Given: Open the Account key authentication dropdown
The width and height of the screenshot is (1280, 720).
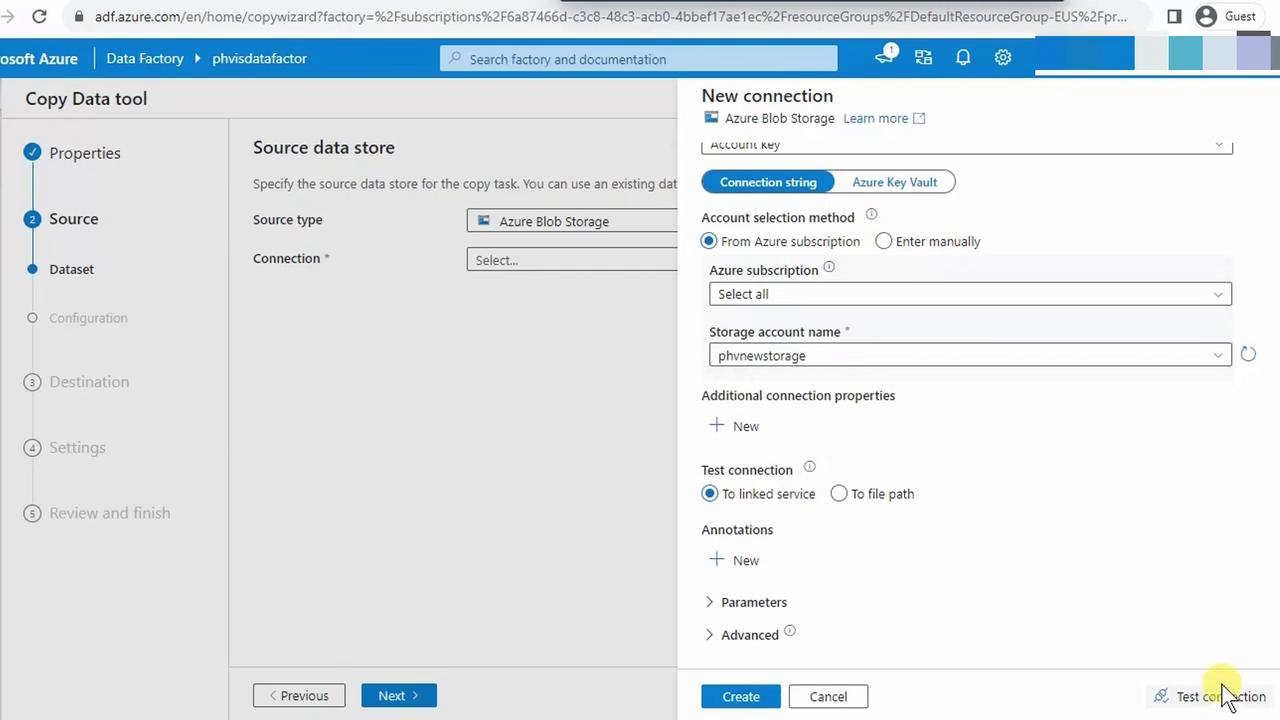Looking at the screenshot, I should pos(967,145).
